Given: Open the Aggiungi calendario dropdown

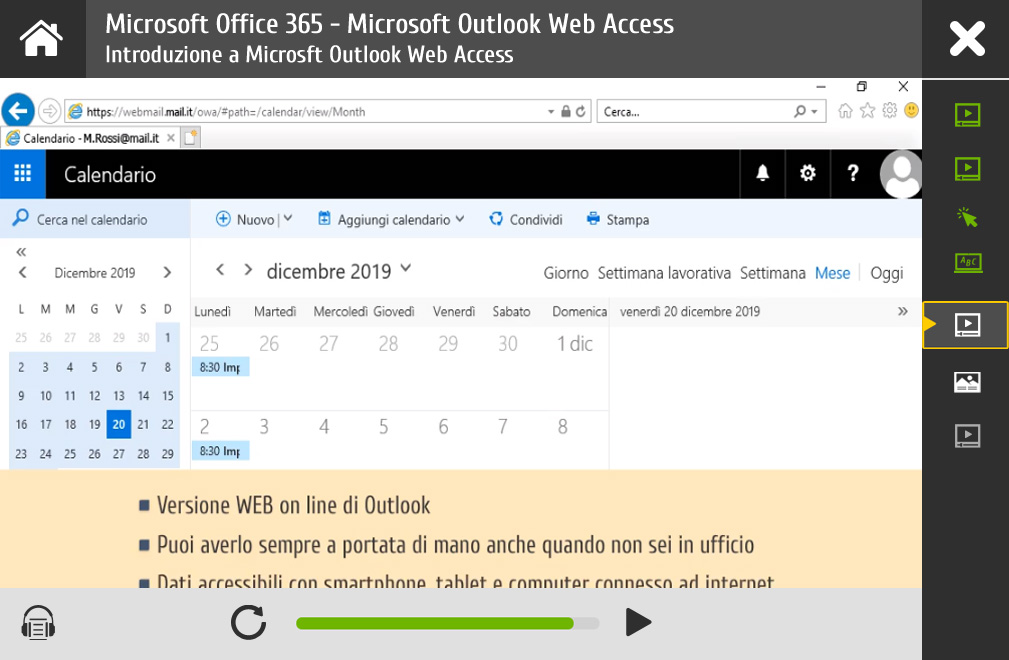Looking at the screenshot, I should click(391, 219).
